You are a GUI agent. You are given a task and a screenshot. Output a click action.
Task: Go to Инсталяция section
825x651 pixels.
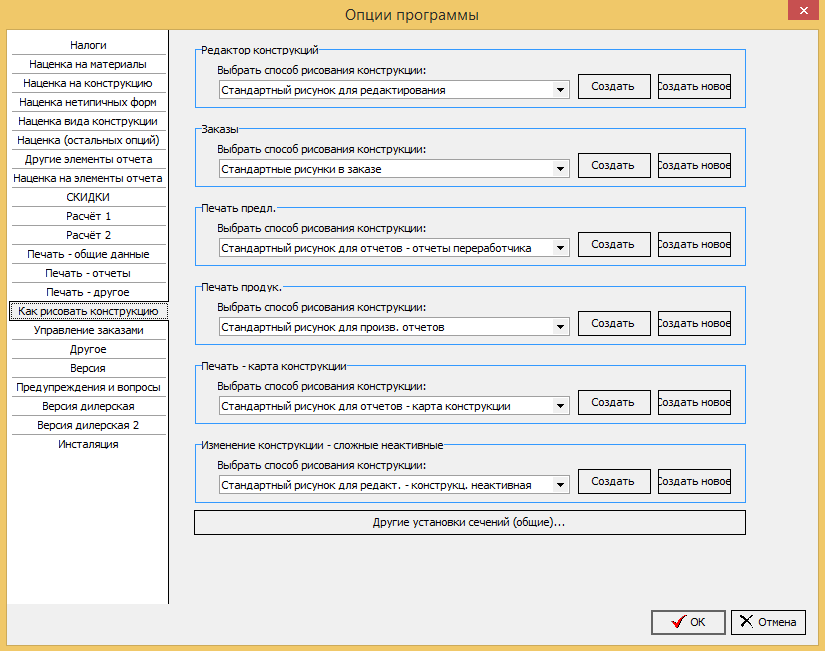click(88, 444)
